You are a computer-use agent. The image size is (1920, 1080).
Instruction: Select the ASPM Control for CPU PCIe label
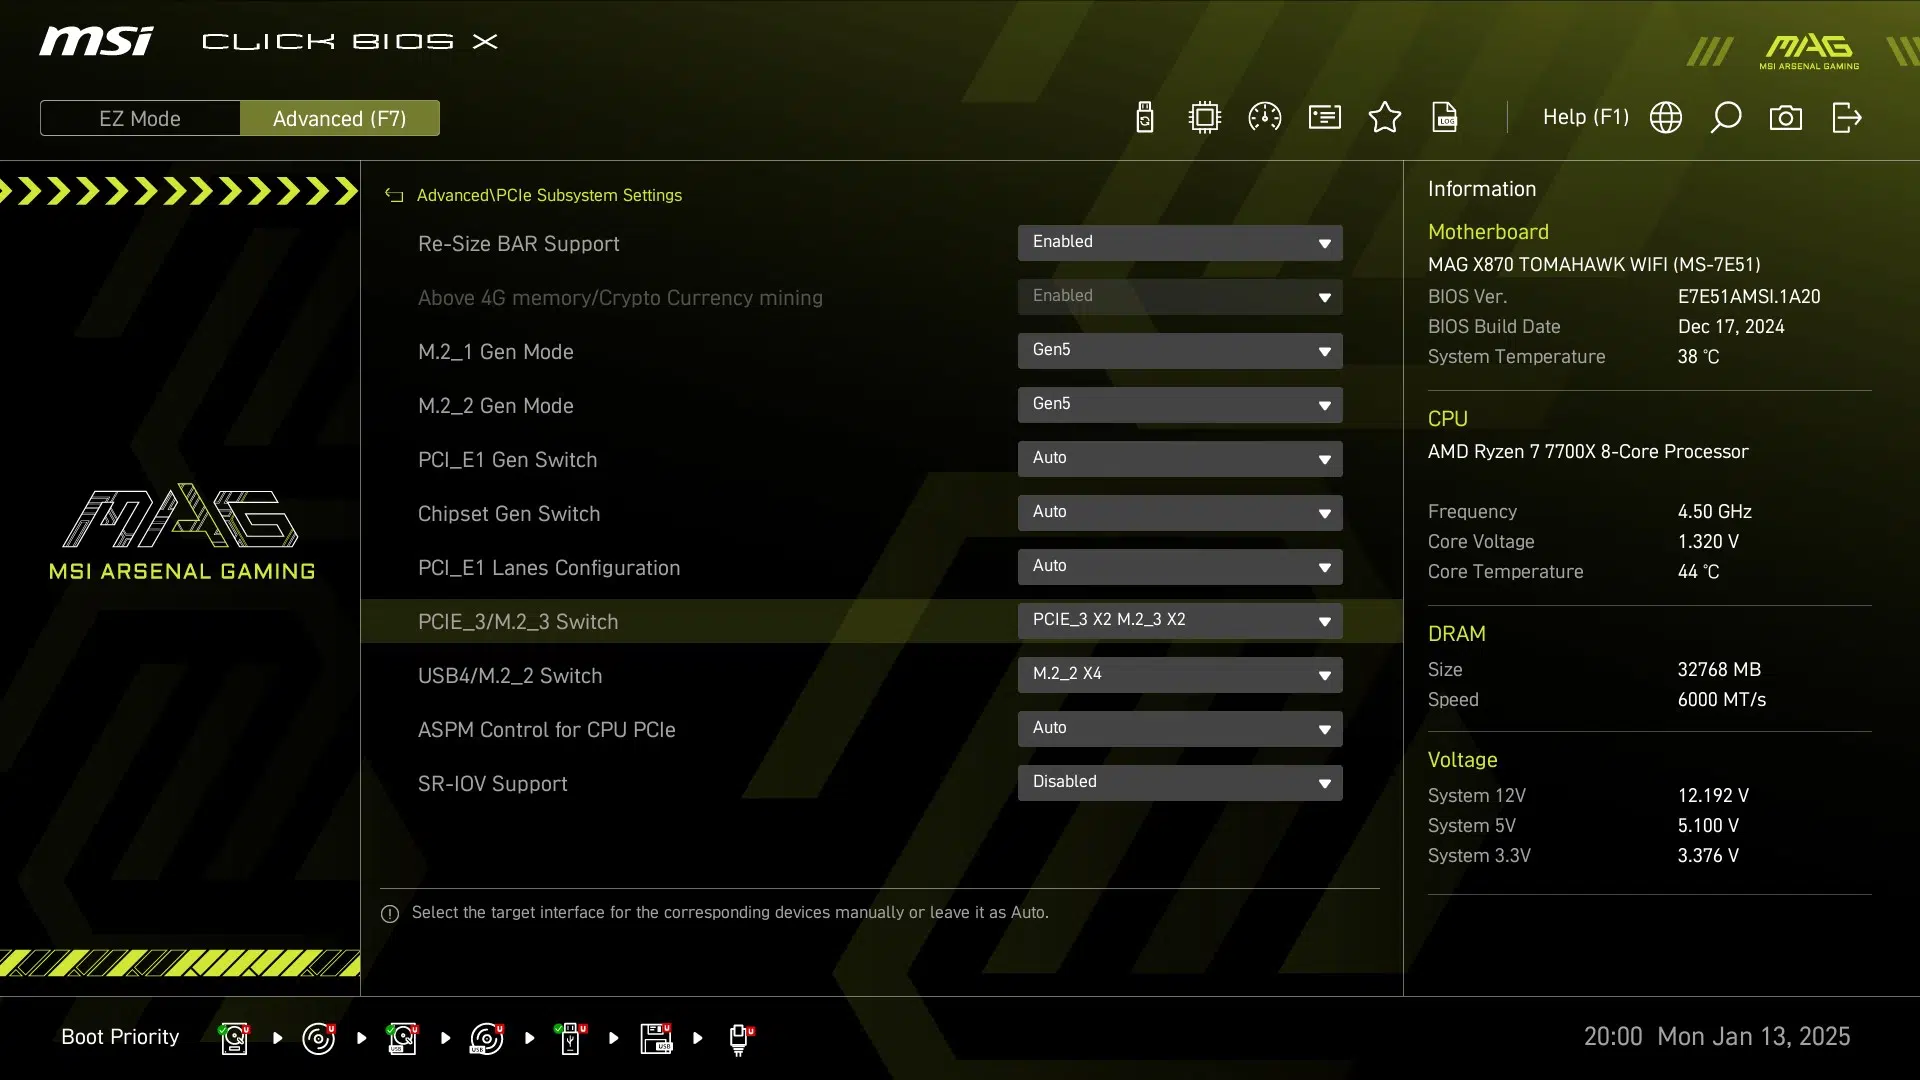coord(546,730)
